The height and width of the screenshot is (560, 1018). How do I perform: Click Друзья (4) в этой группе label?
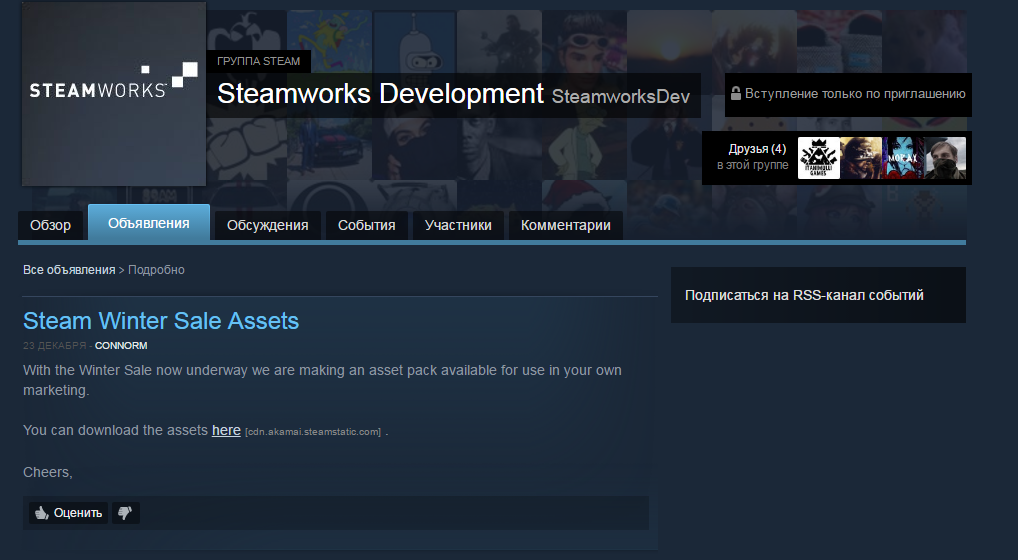click(x=753, y=157)
